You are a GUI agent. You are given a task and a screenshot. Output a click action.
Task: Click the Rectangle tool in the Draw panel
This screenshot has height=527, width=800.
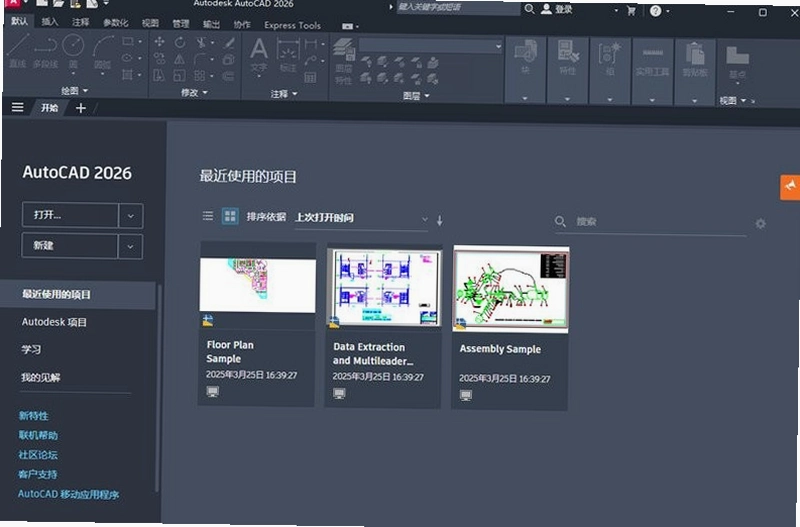click(128, 41)
